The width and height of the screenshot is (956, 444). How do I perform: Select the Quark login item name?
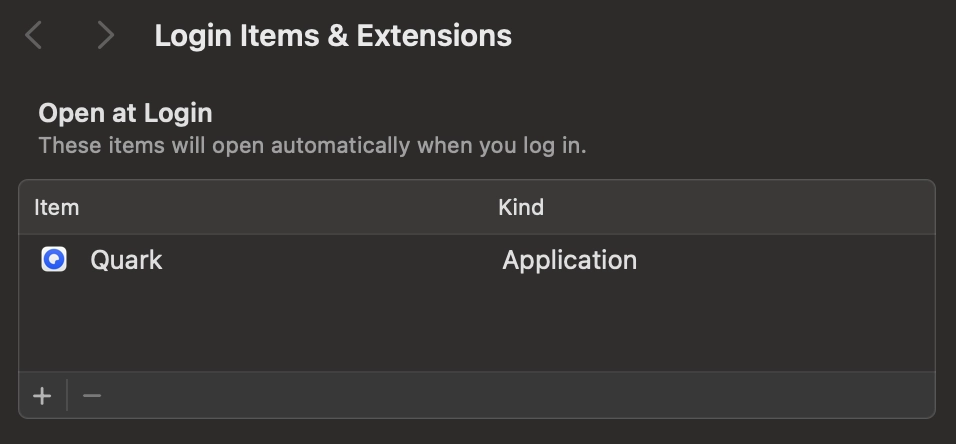coord(126,260)
